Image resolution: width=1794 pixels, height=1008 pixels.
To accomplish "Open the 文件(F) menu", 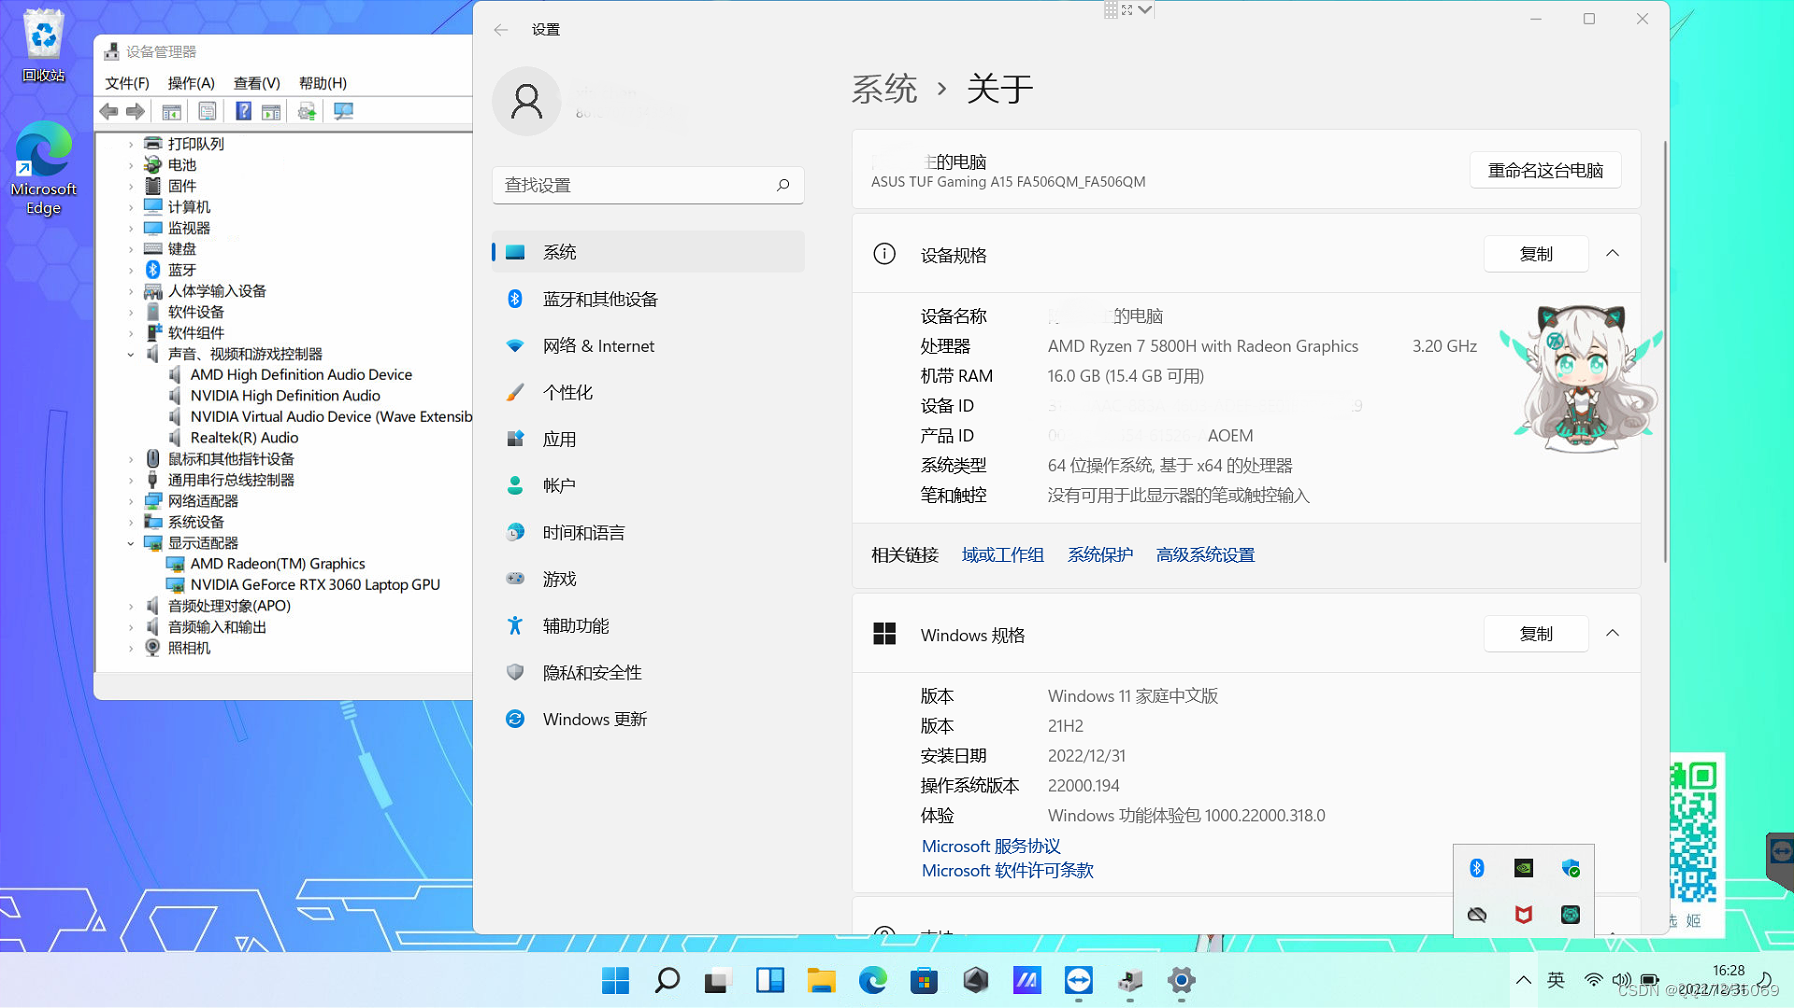I will (127, 83).
